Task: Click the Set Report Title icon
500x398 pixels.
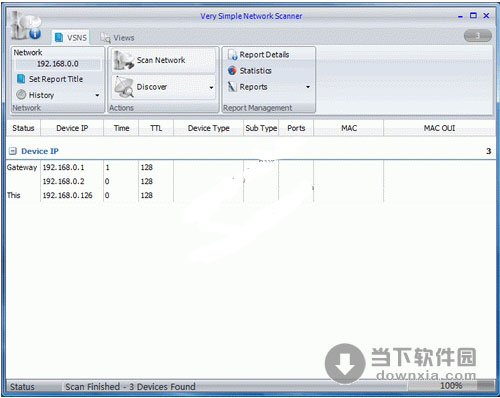Action: [x=21, y=79]
